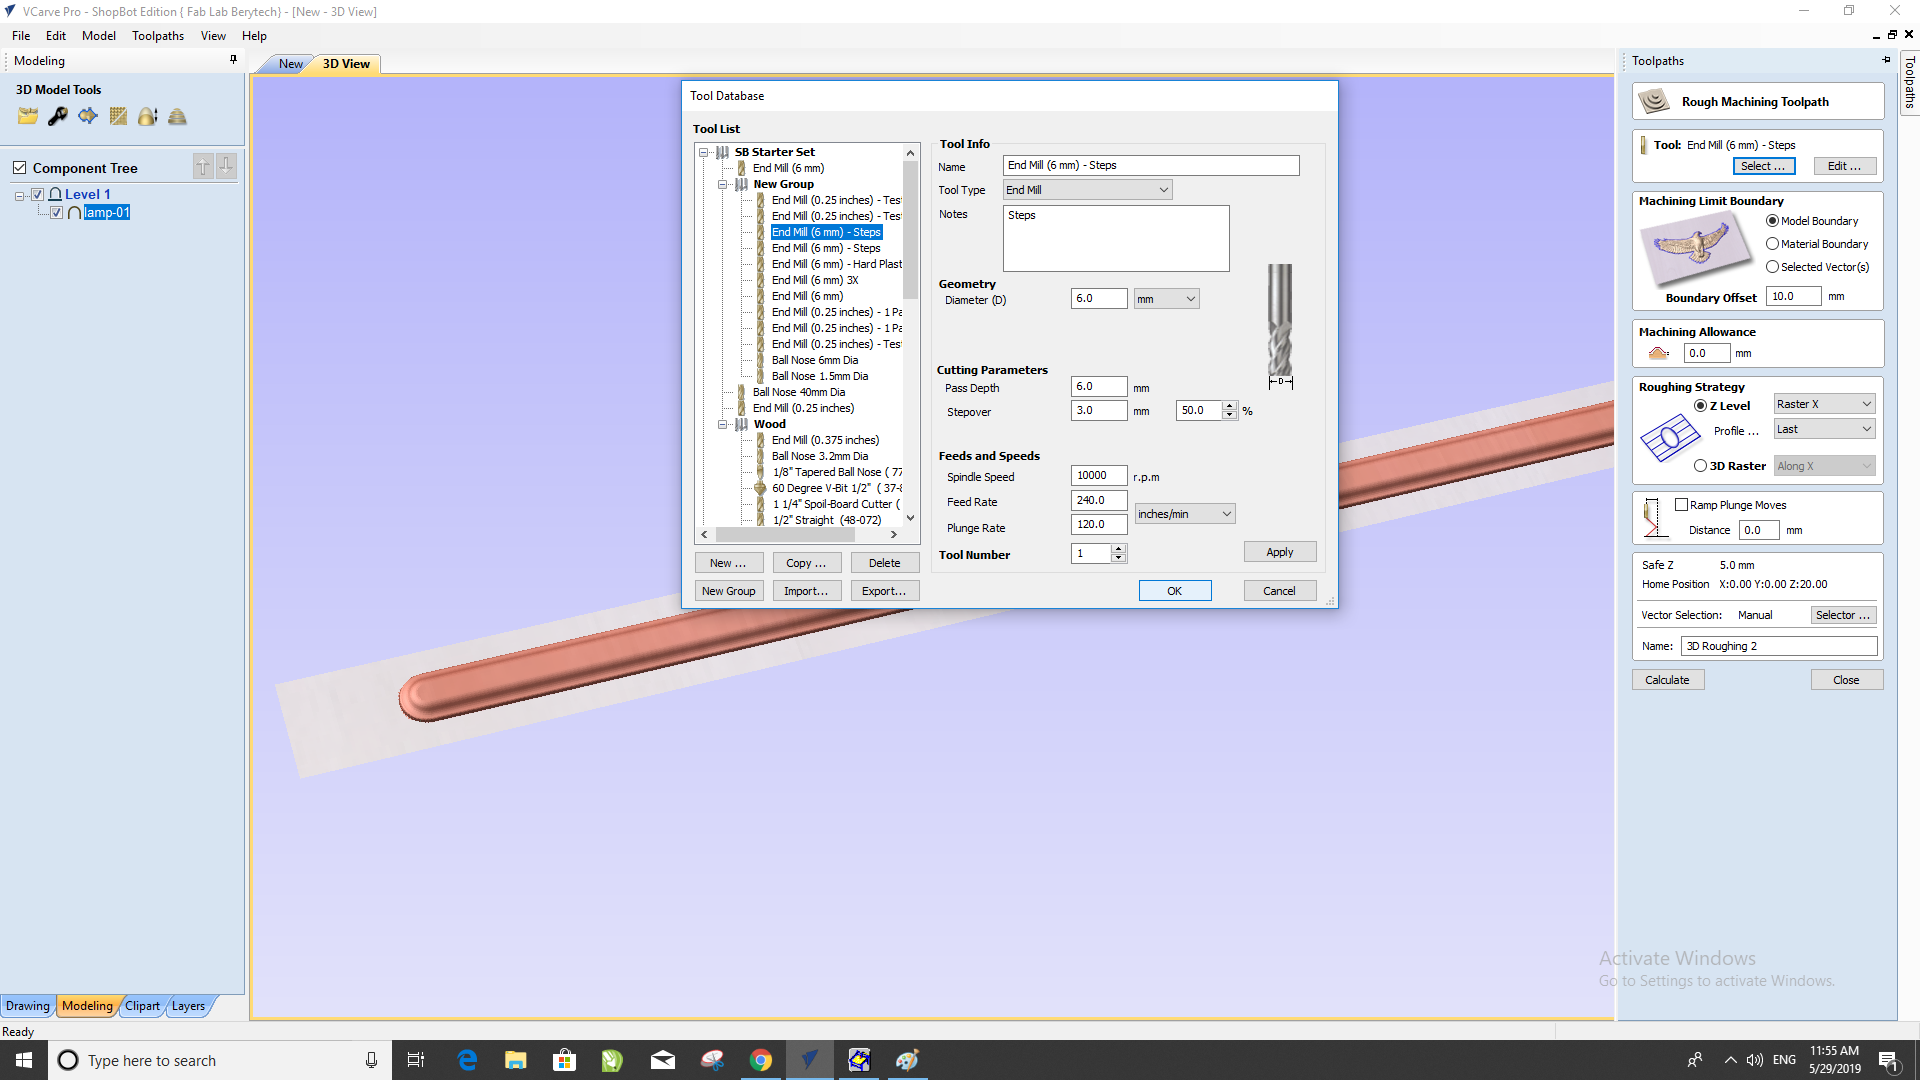Open the File menu
Viewport: 1920px width, 1080px height.
pyautogui.click(x=21, y=36)
